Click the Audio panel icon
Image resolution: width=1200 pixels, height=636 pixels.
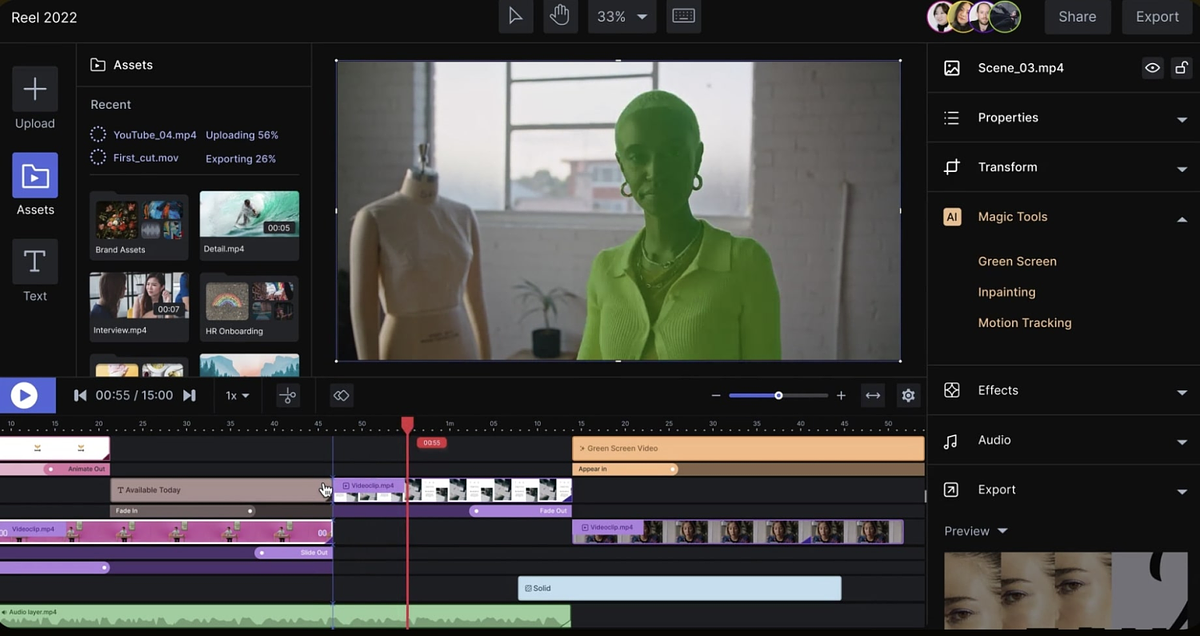click(951, 440)
